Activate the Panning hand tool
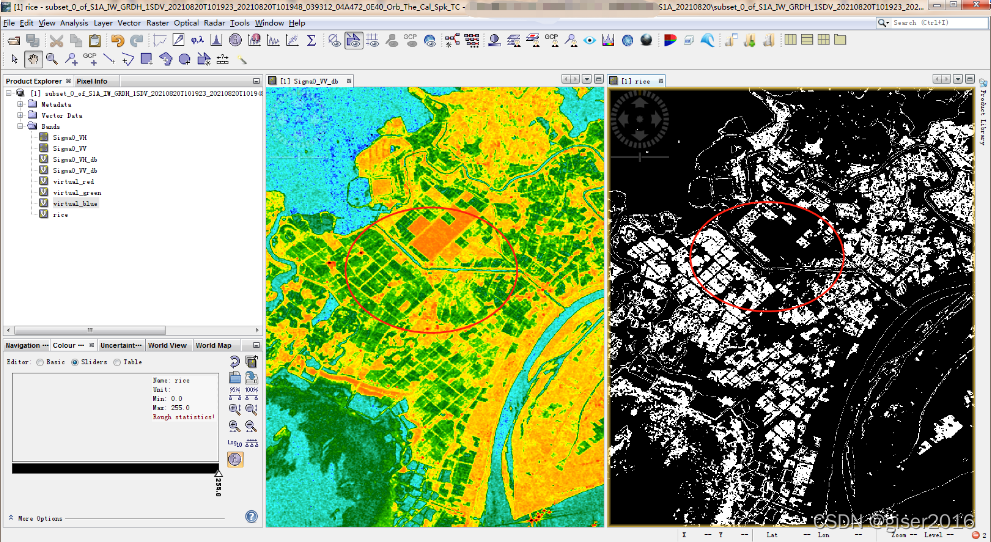Screen dimensions: 991x542 (x=33, y=59)
